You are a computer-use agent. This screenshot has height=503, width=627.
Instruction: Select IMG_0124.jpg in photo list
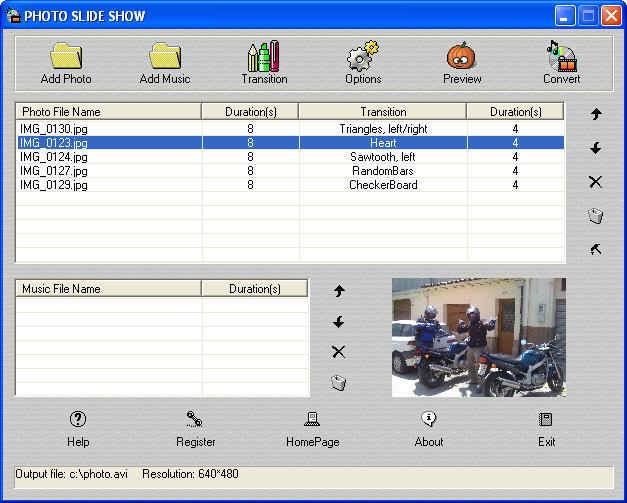pos(54,157)
